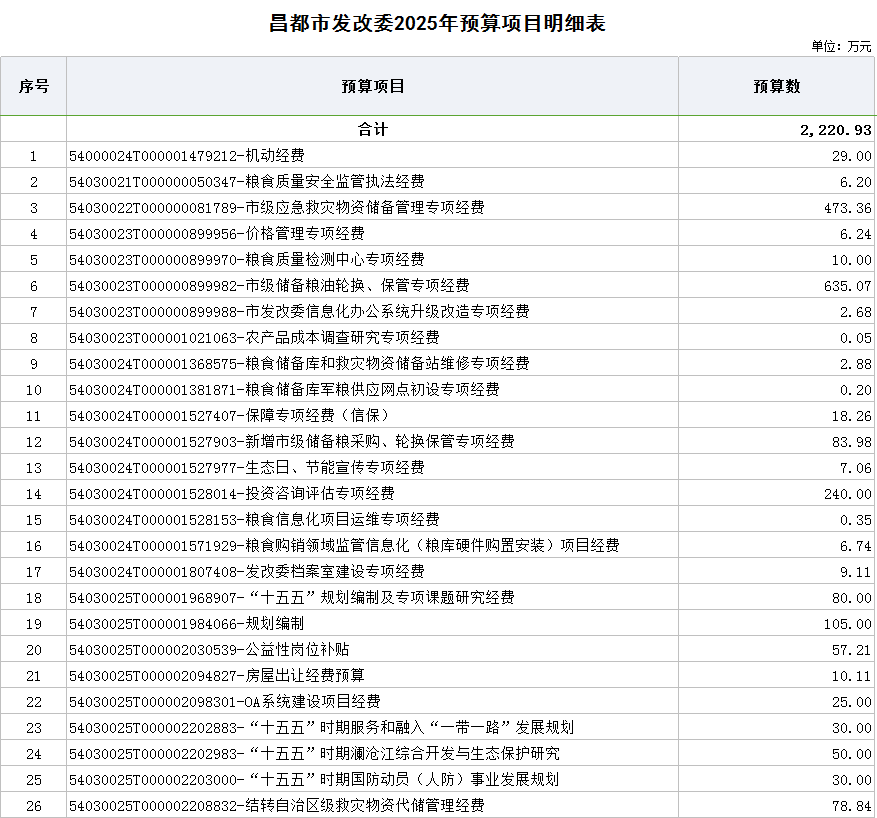Click the 473.36 budget amount cell

coord(846,208)
